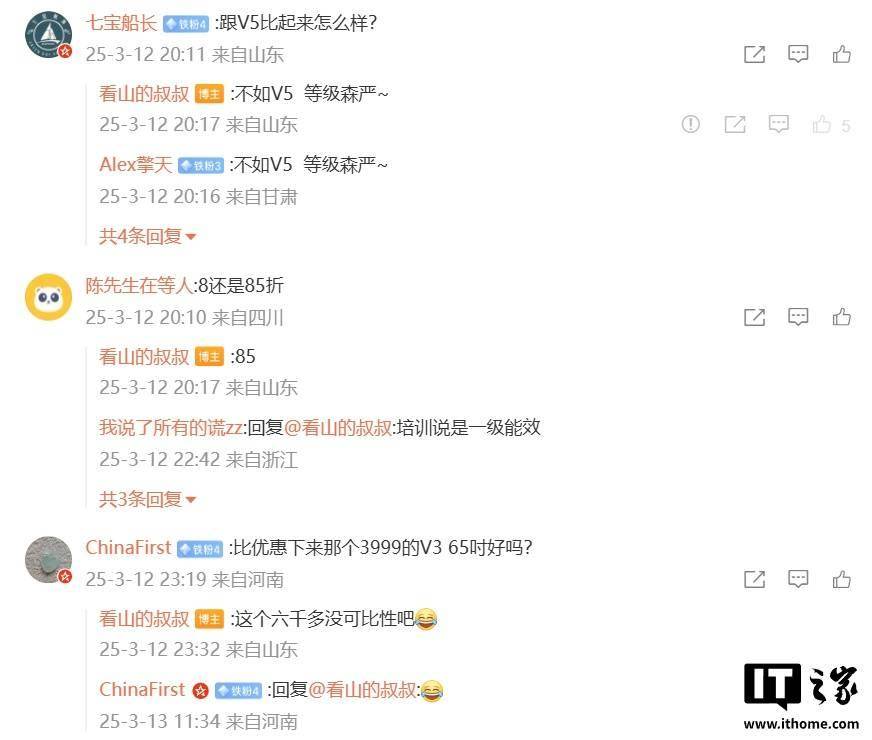Image resolution: width=872 pixels, height=740 pixels.
Task: Open 我说了所有的谎zz user profile
Action: 171,427
